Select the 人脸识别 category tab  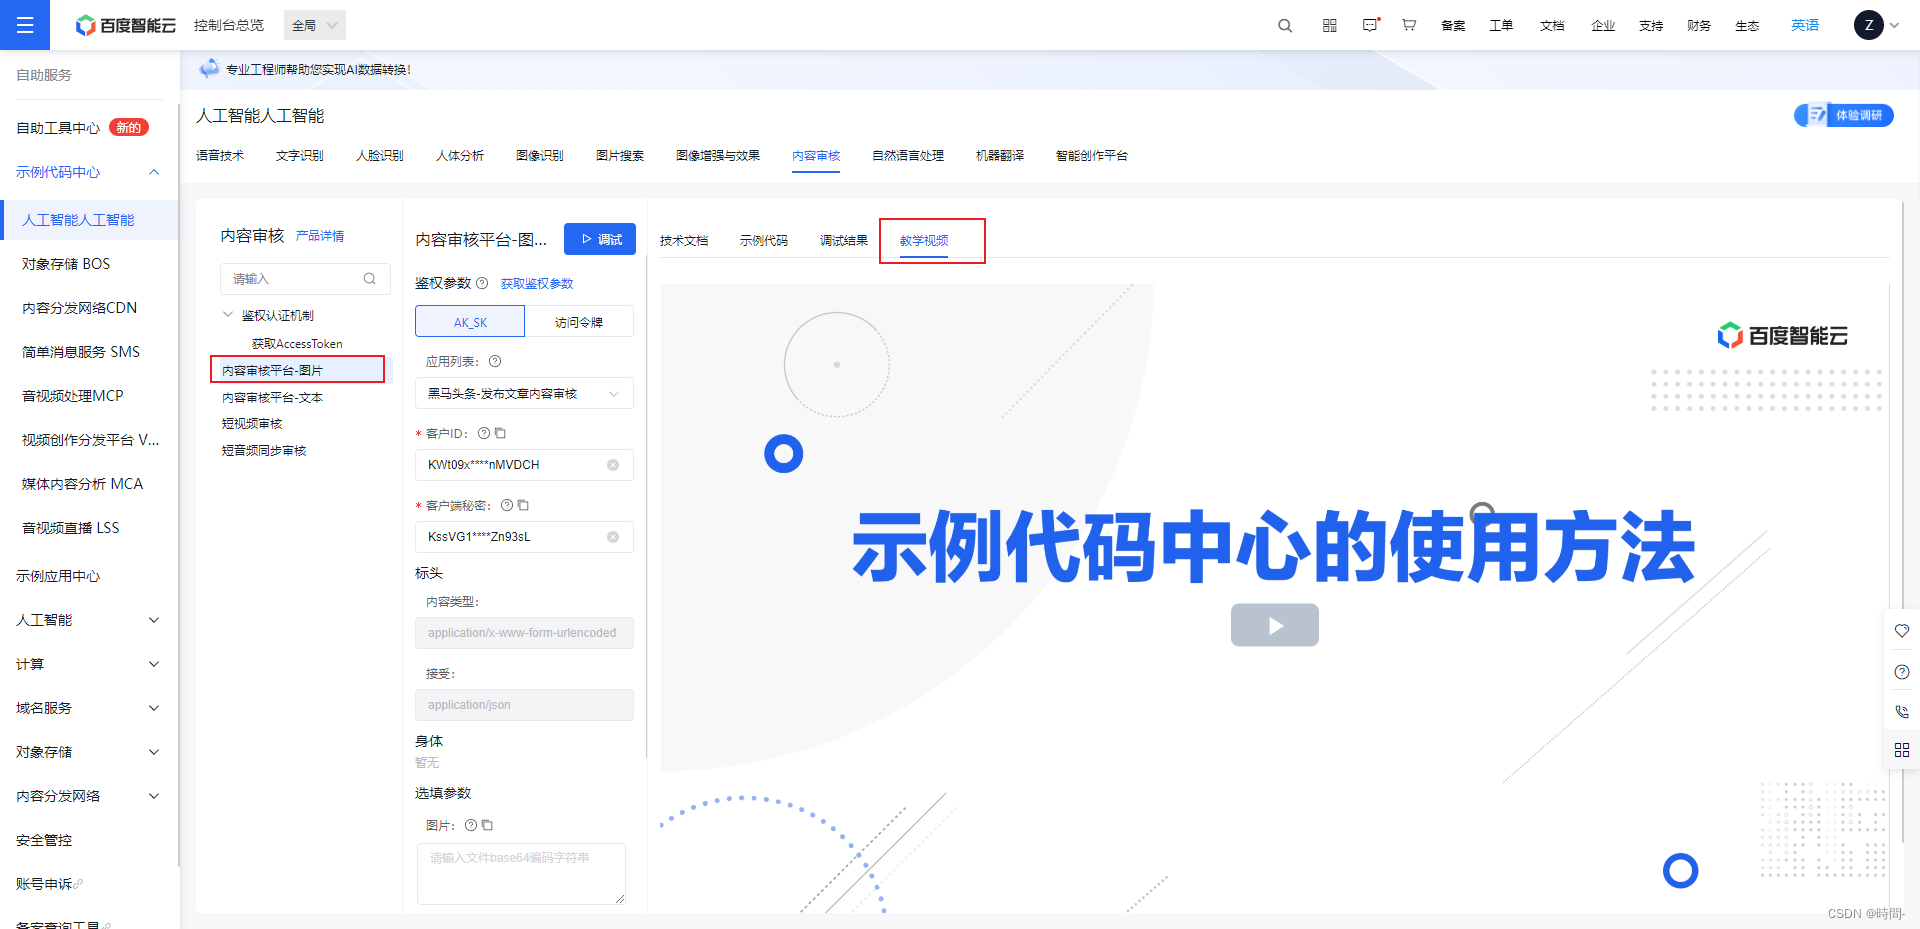[x=380, y=156]
